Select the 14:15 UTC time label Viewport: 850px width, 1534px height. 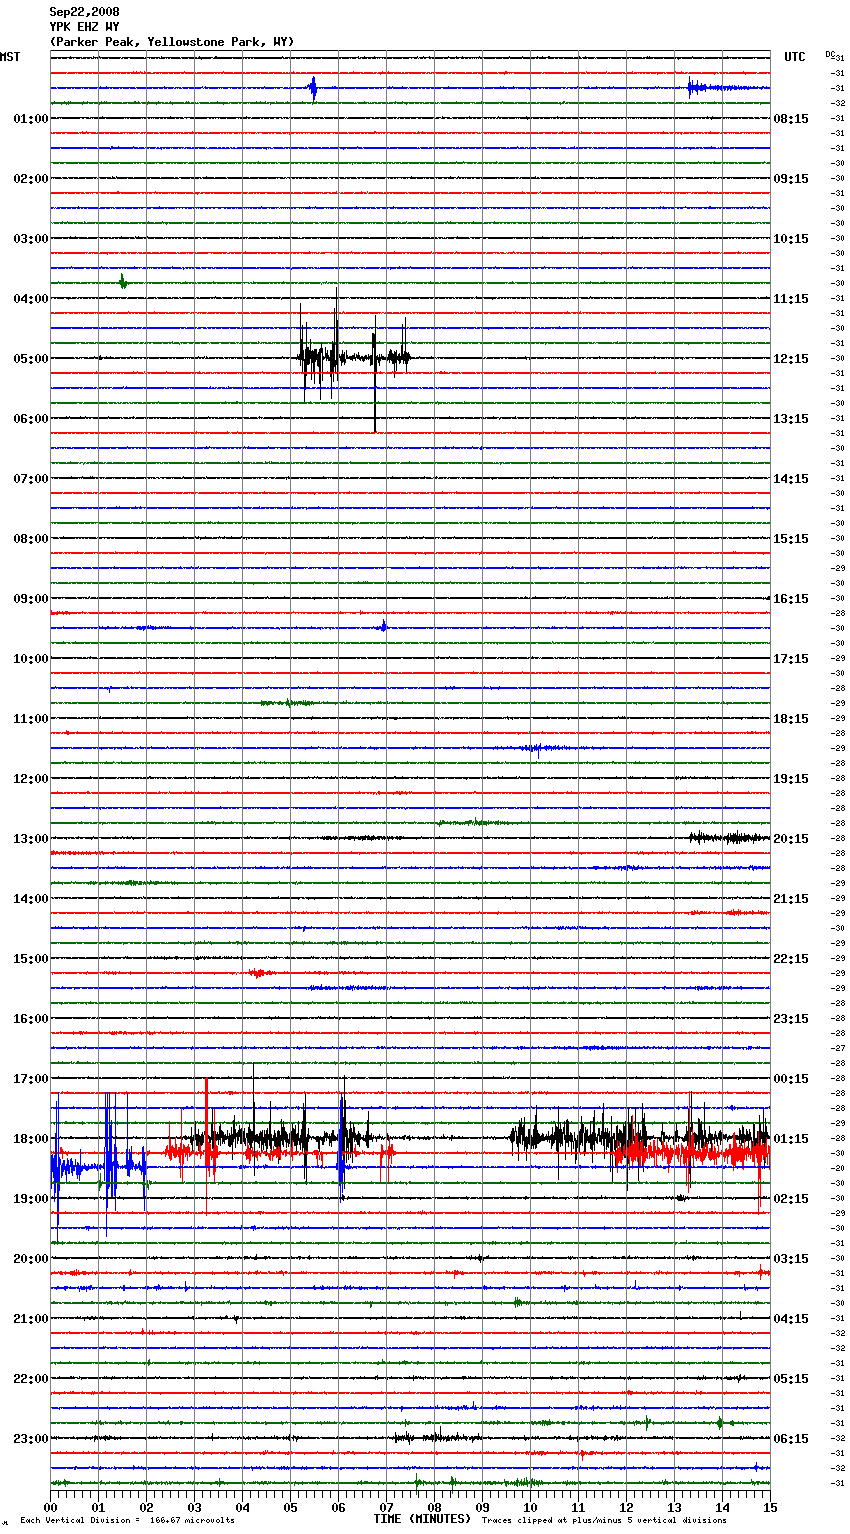(x=791, y=479)
